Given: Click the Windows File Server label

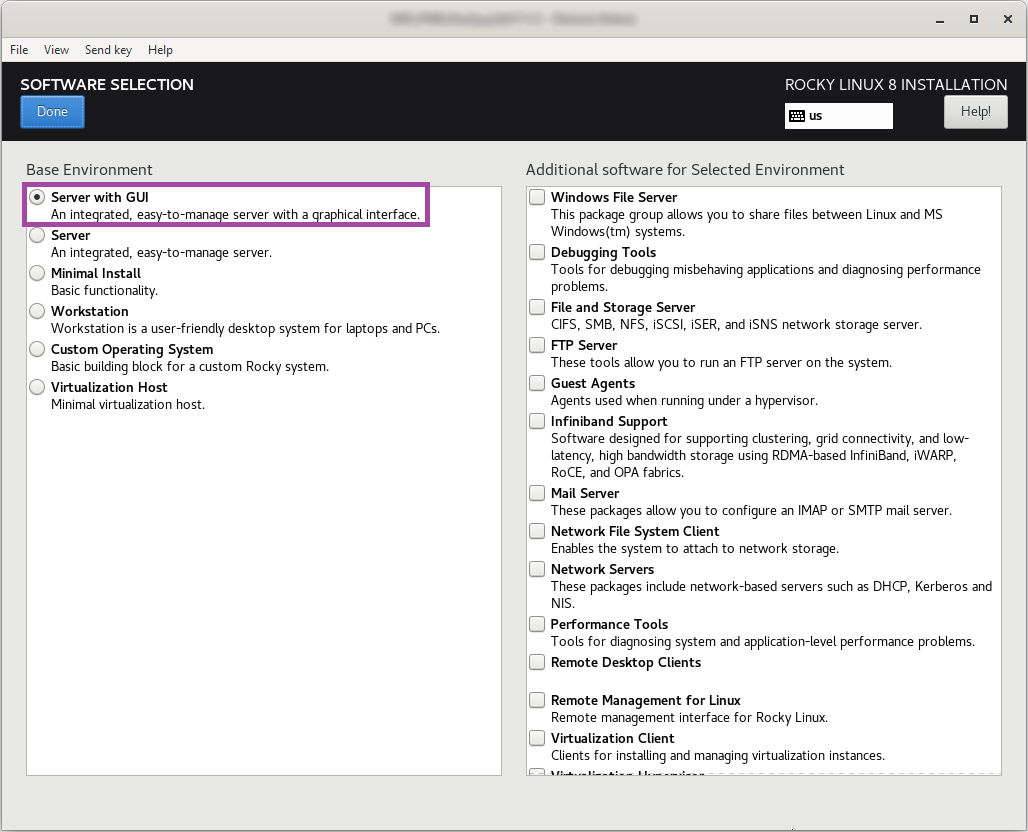Looking at the screenshot, I should tap(614, 197).
